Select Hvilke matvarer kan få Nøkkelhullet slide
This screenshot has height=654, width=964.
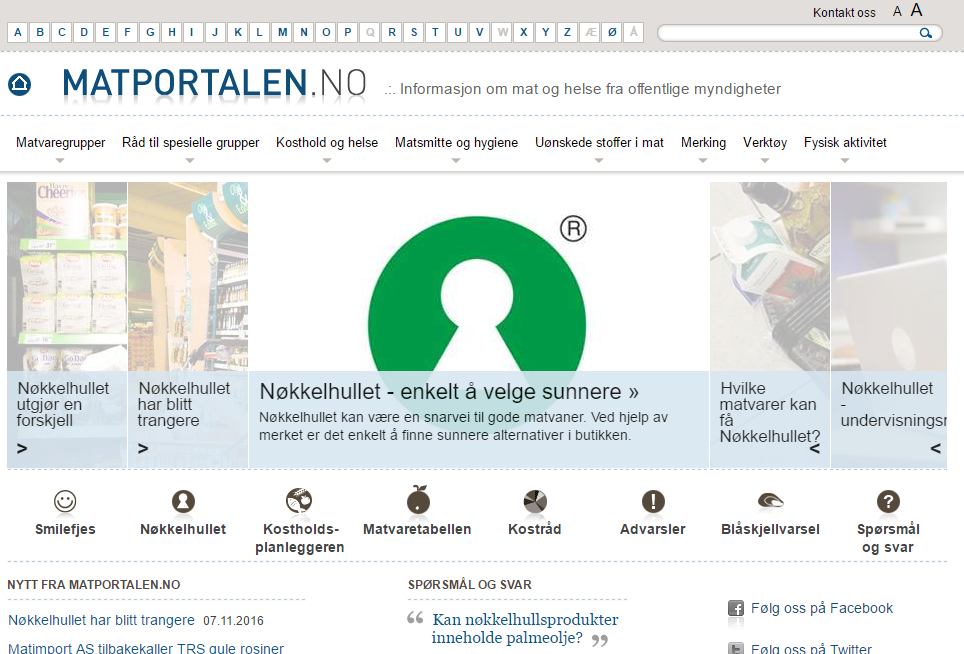coord(770,325)
